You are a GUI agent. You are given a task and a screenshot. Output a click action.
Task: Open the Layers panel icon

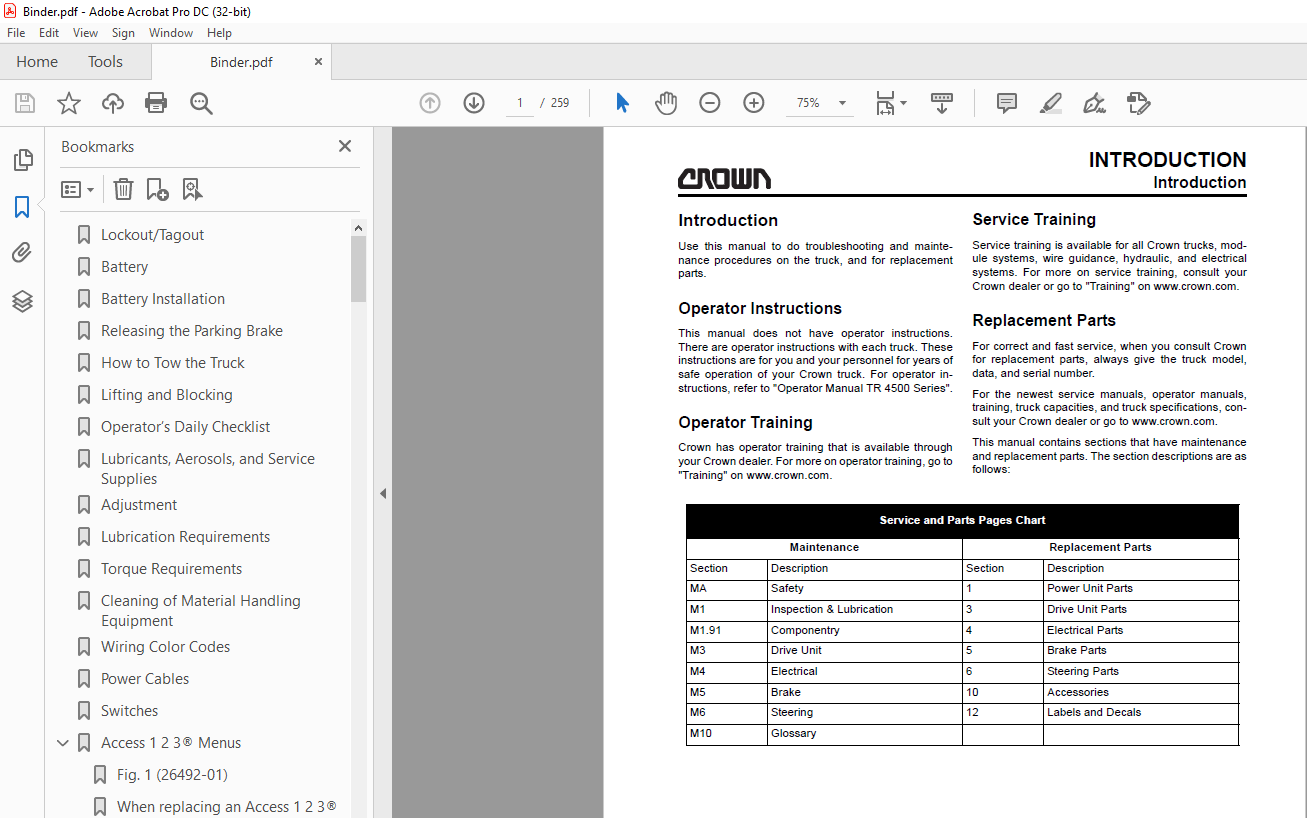(22, 301)
